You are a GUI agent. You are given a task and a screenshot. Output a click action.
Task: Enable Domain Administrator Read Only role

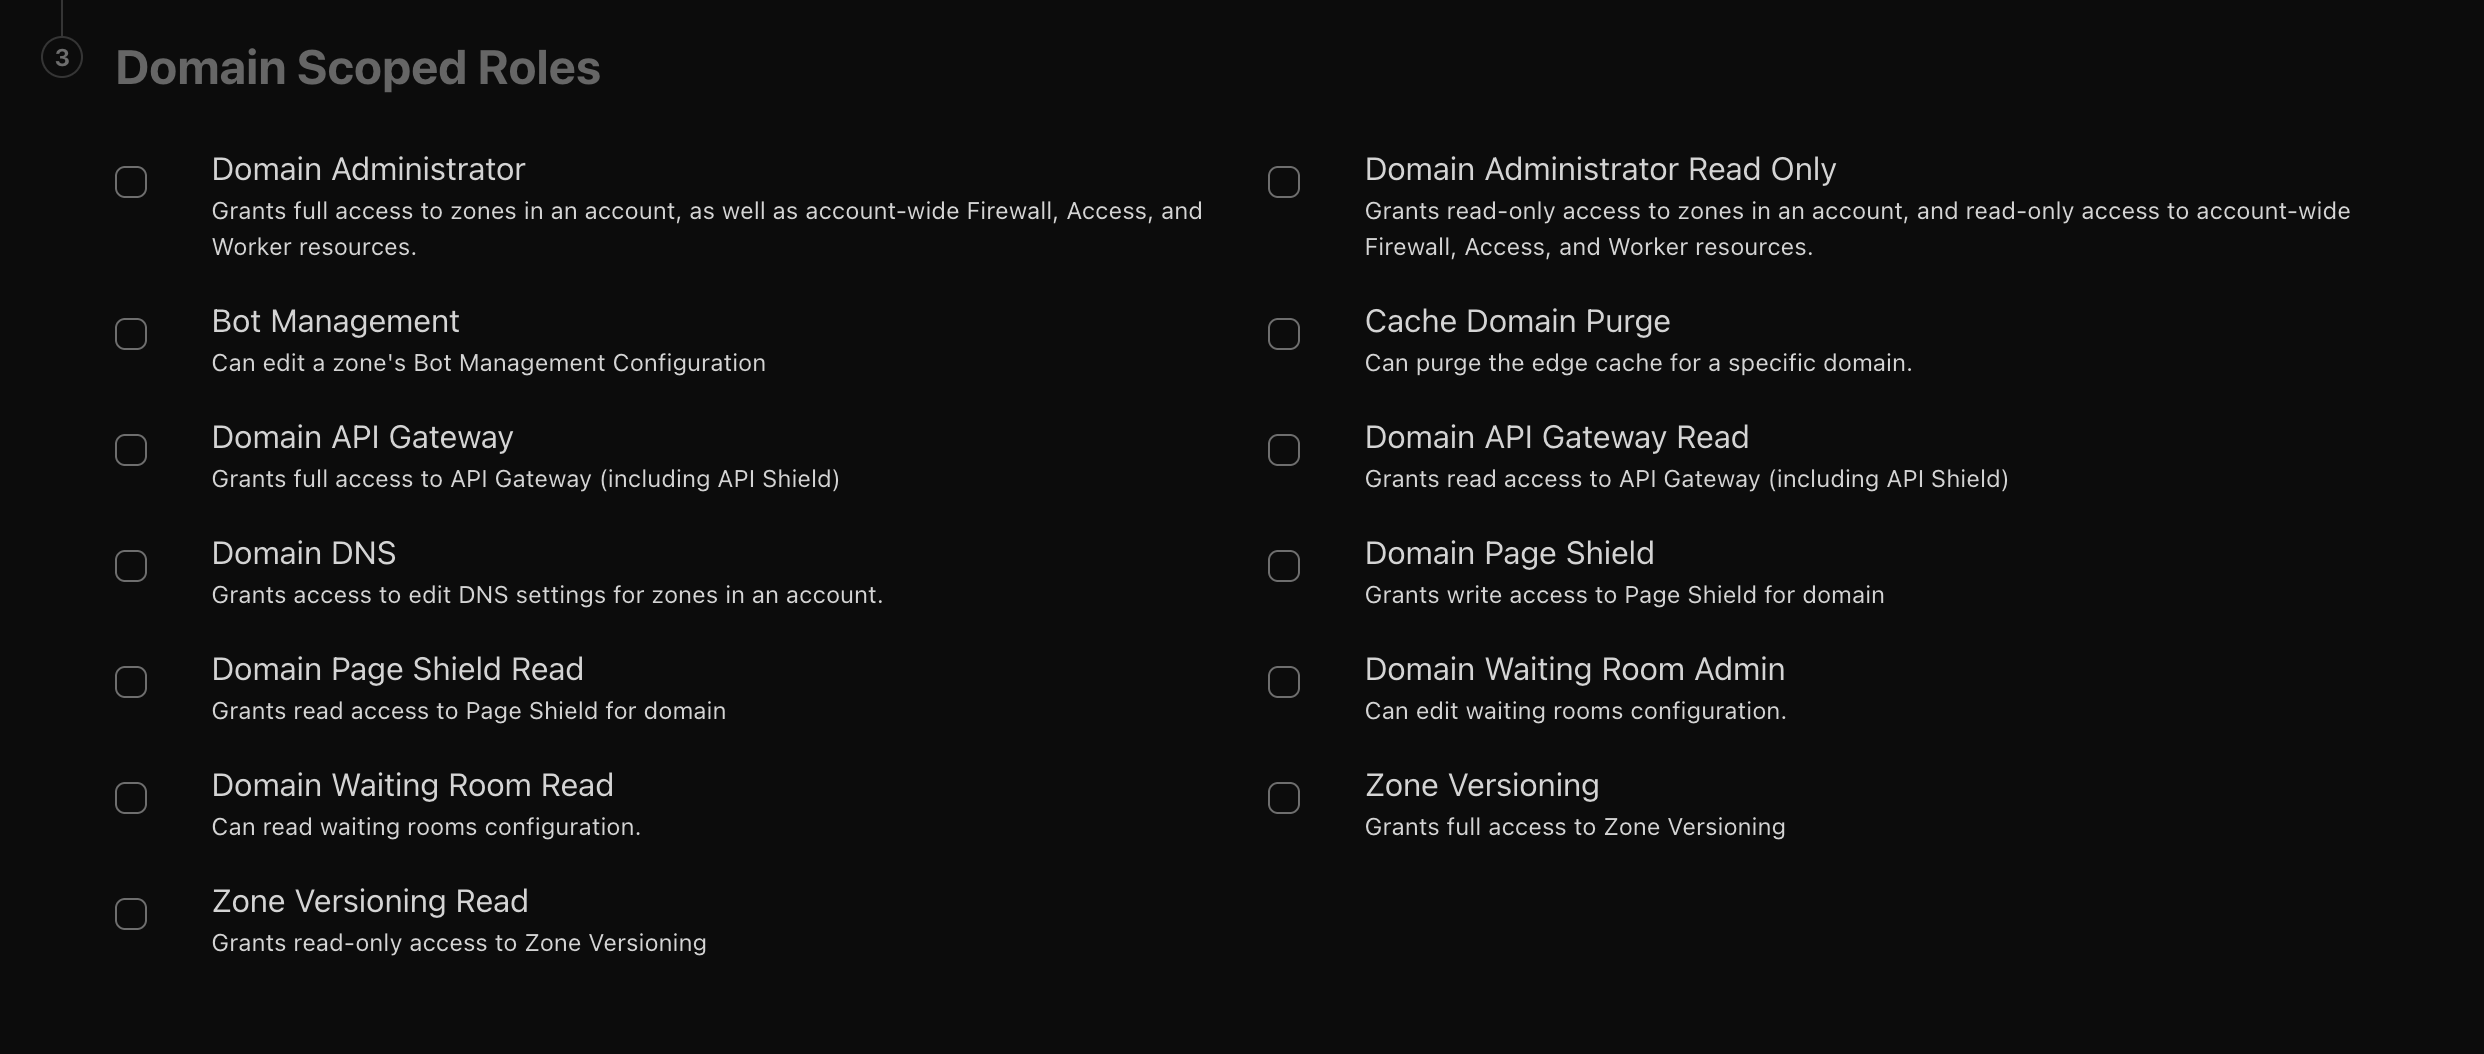coord(1284,182)
